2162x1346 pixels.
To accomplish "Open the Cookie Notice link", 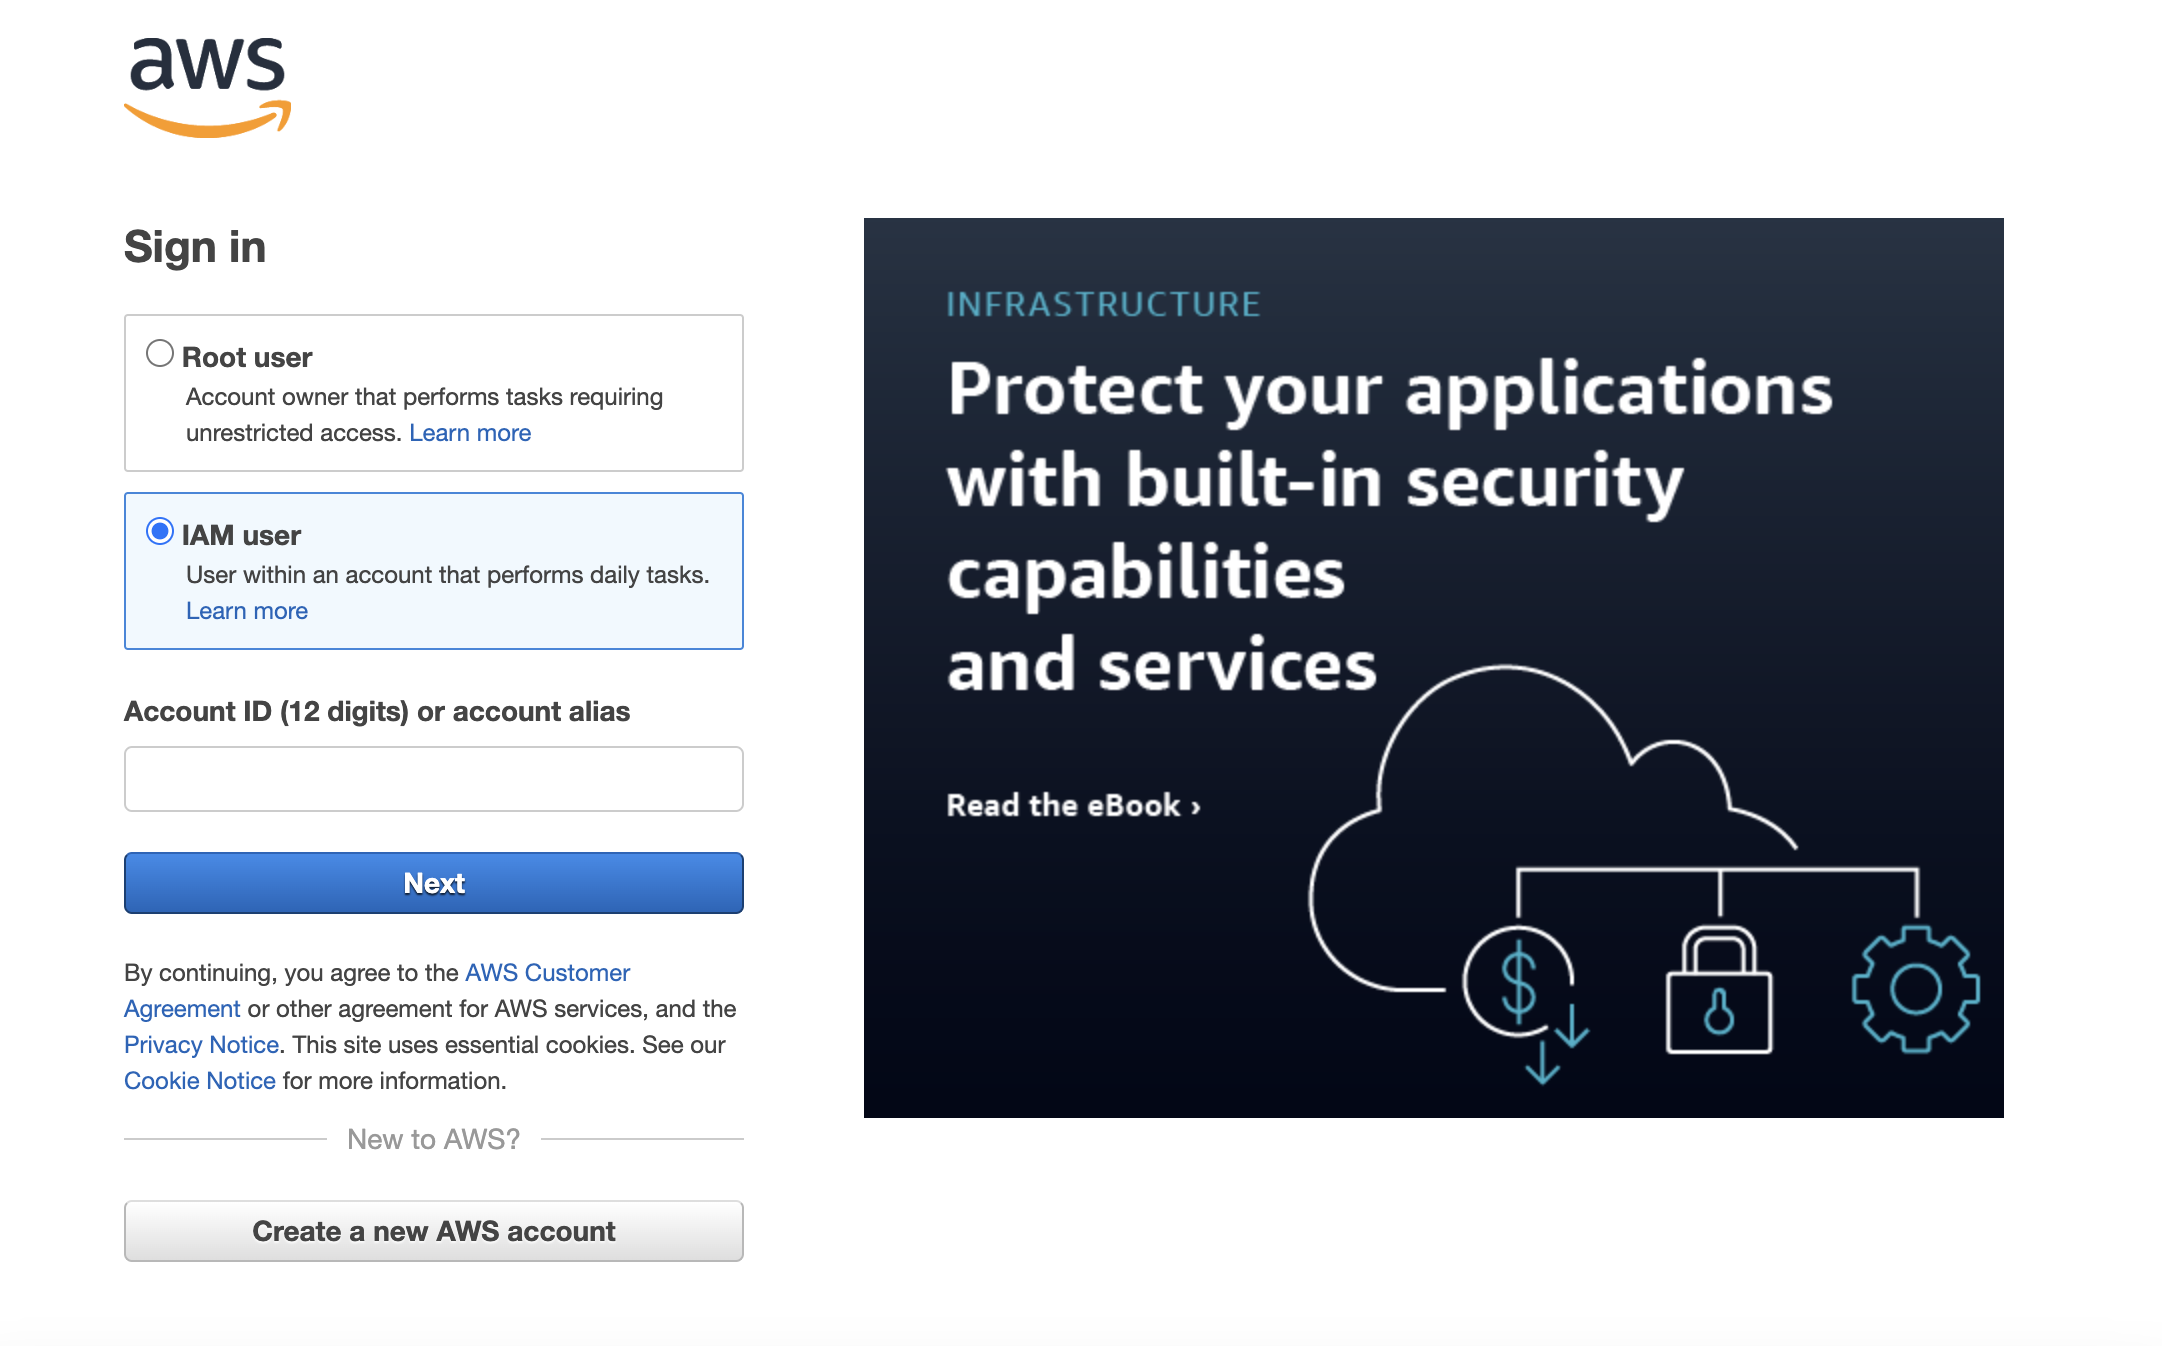I will click(199, 1081).
